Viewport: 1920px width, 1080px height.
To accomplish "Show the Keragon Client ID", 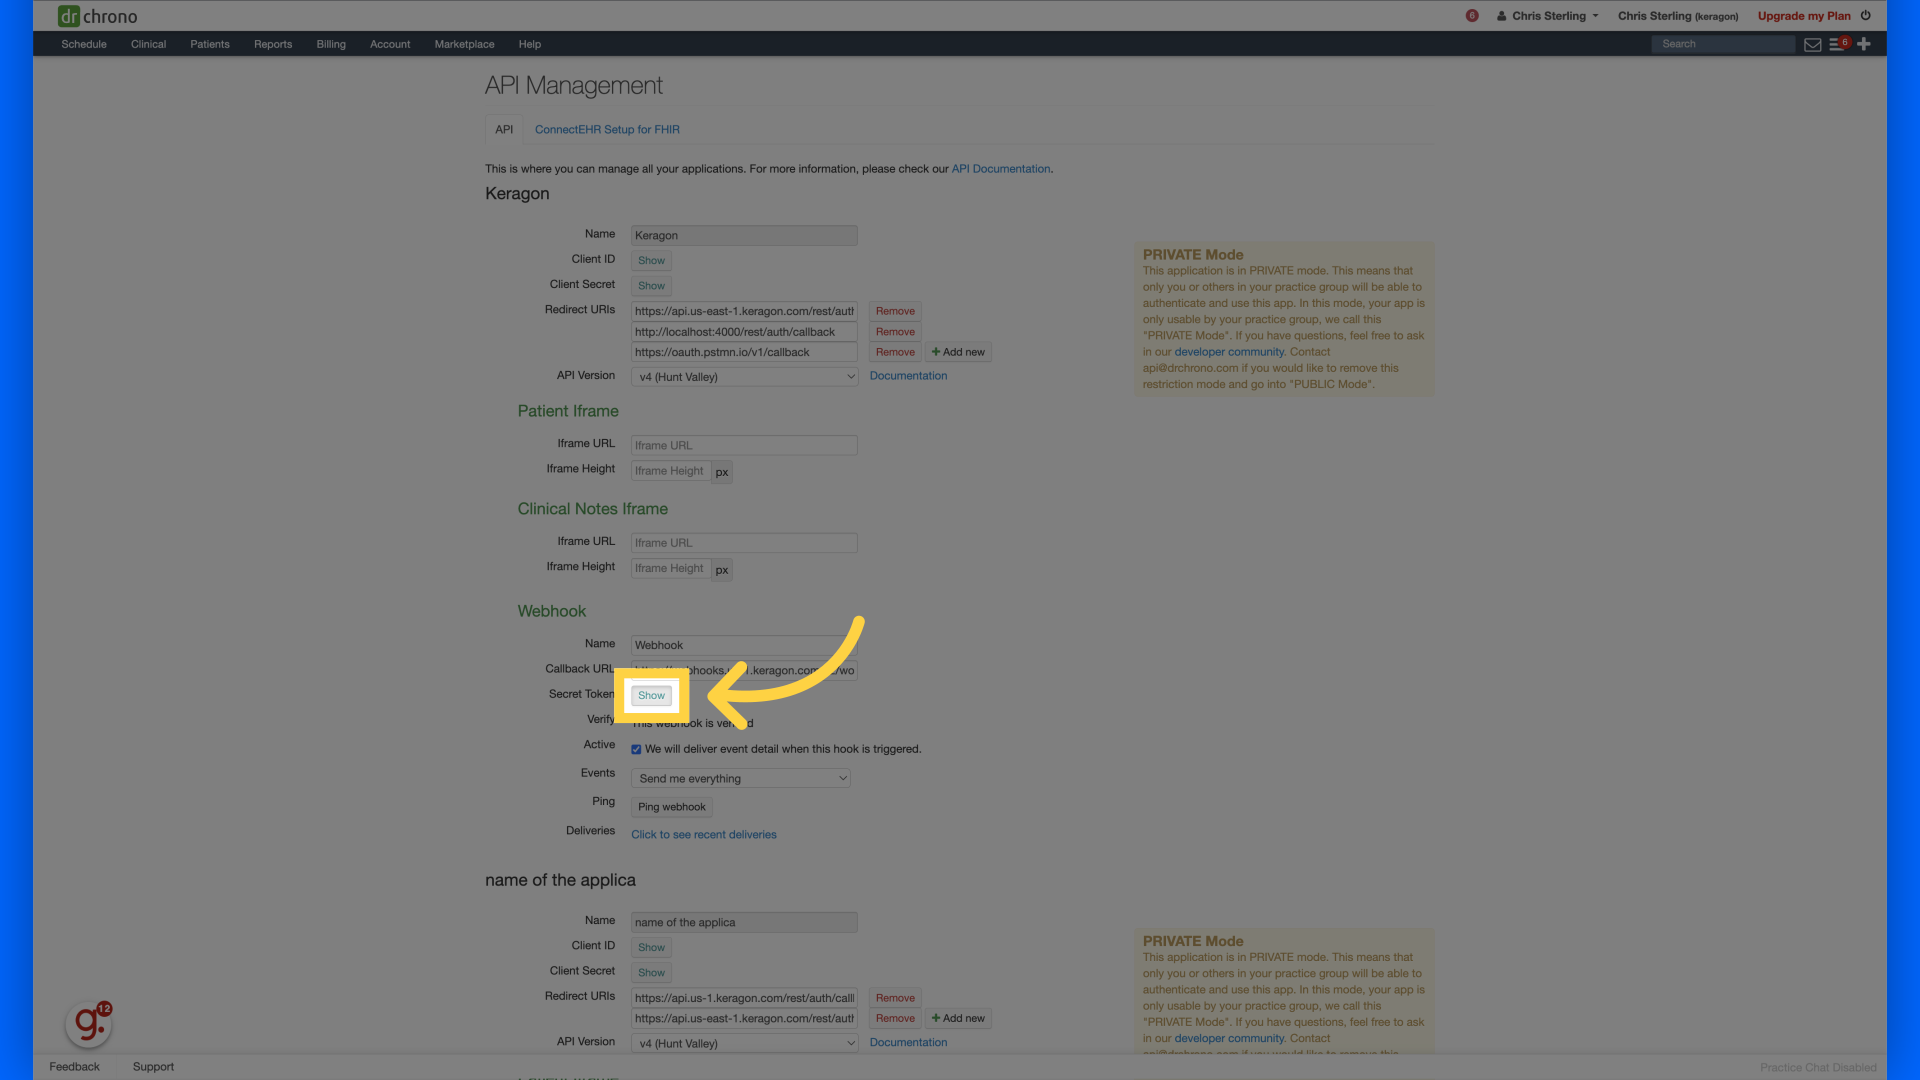I will pyautogui.click(x=651, y=260).
